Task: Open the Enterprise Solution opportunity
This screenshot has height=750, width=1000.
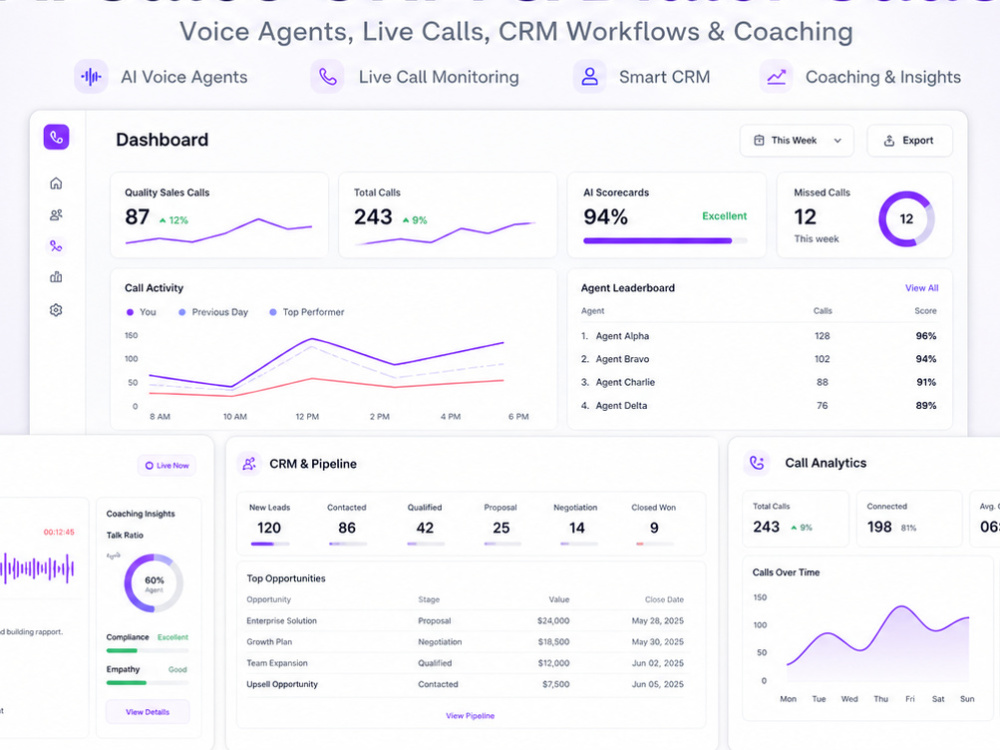Action: [x=465, y=621]
